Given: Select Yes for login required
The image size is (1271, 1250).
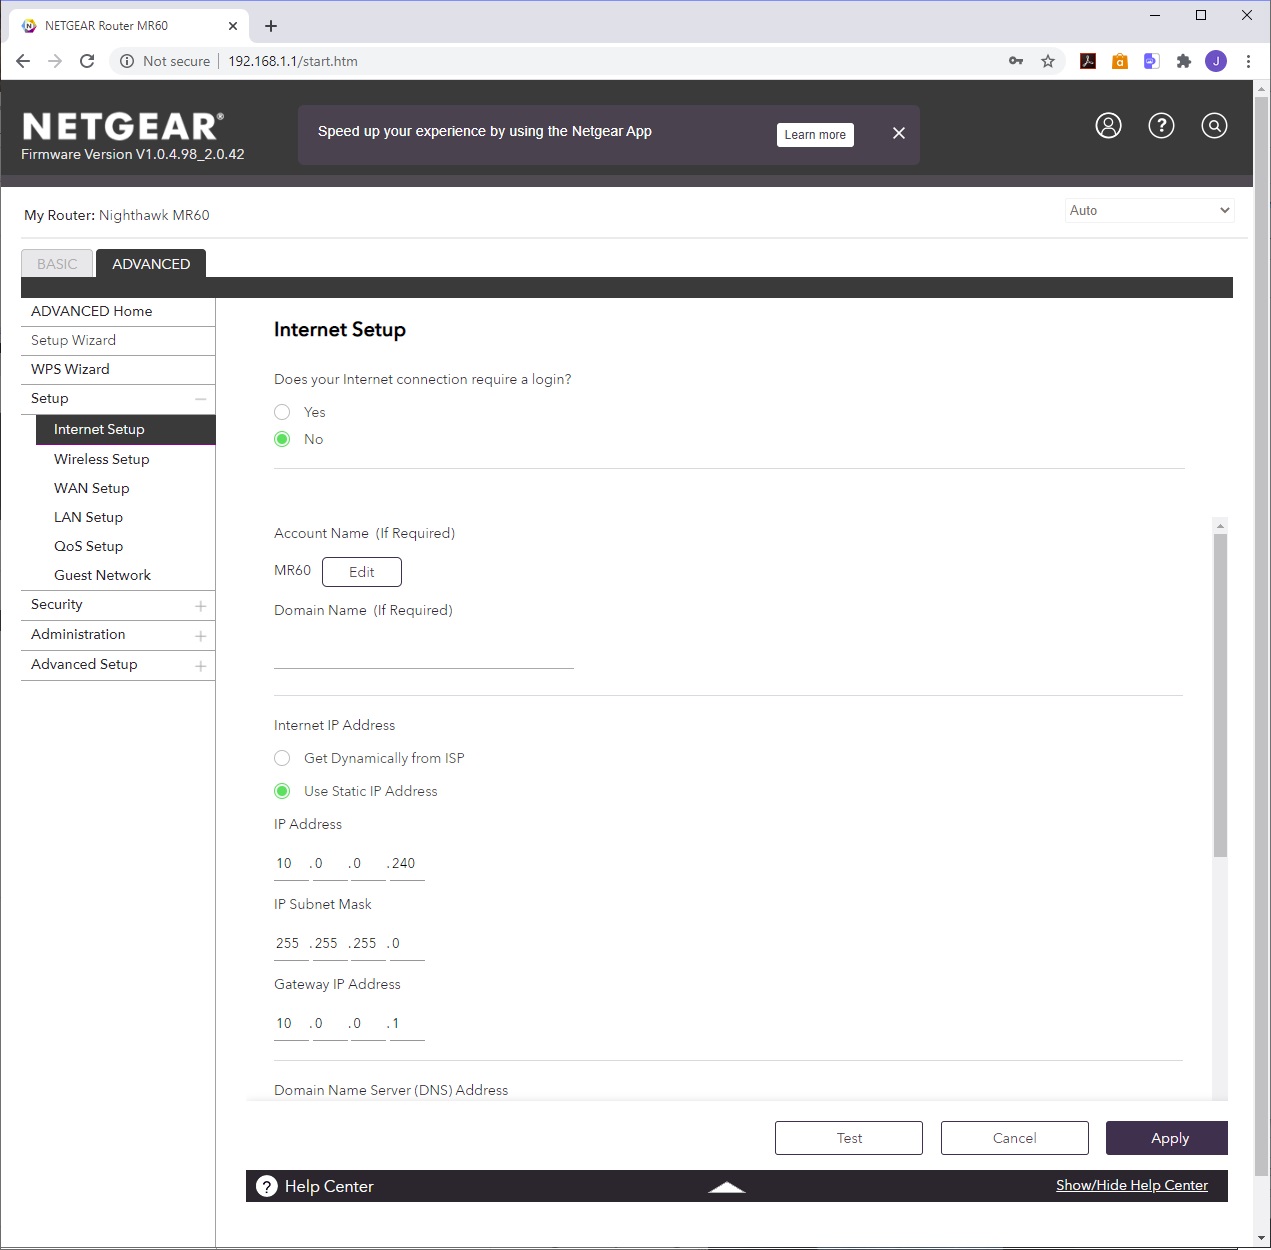Looking at the screenshot, I should (x=282, y=412).
